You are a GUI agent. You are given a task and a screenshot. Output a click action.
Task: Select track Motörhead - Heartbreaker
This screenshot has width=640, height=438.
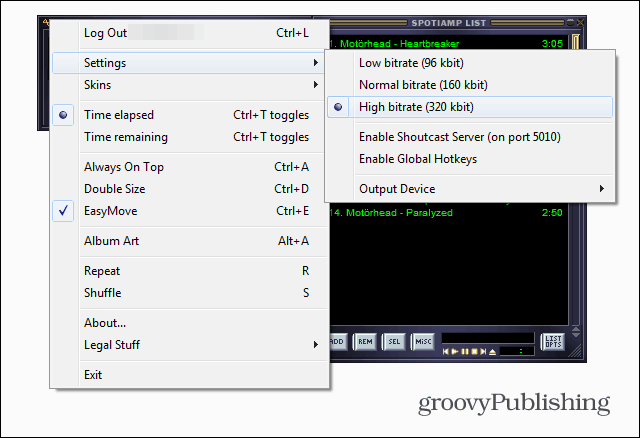pos(447,44)
